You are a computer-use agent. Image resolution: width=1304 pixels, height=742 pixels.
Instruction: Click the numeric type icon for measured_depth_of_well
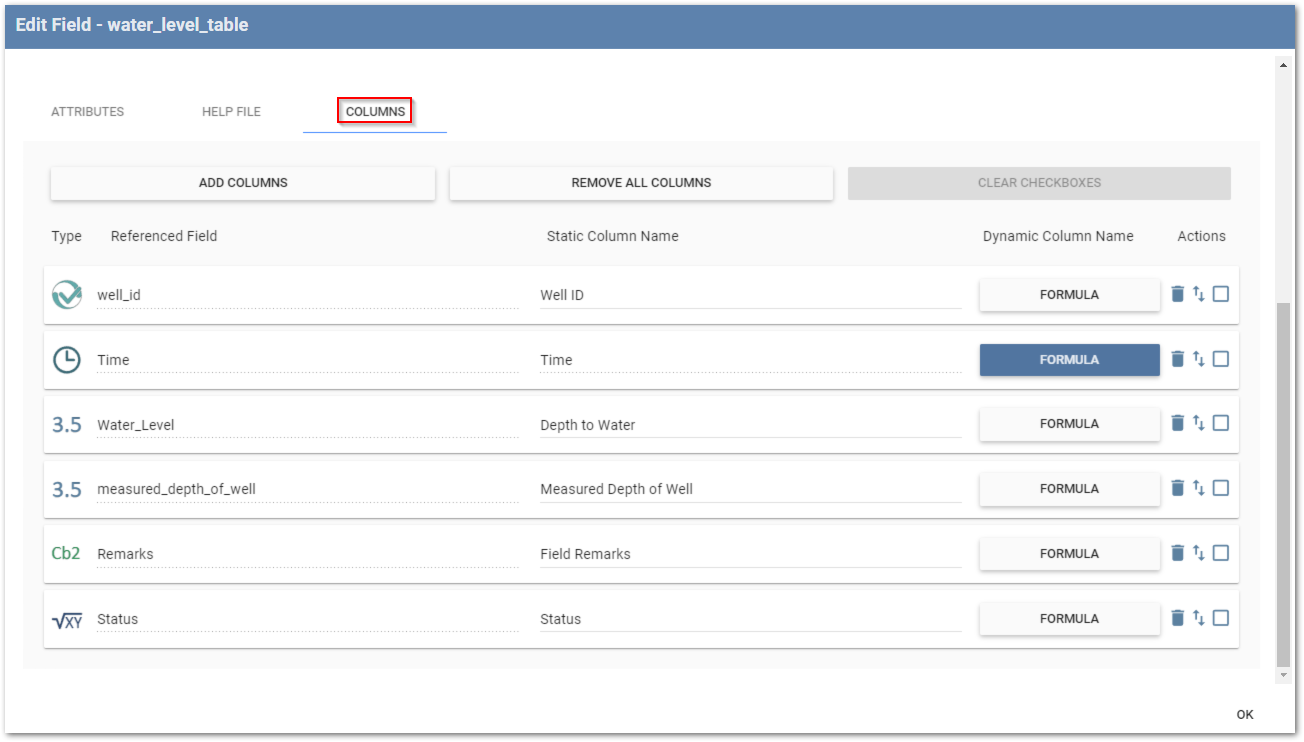tap(66, 488)
